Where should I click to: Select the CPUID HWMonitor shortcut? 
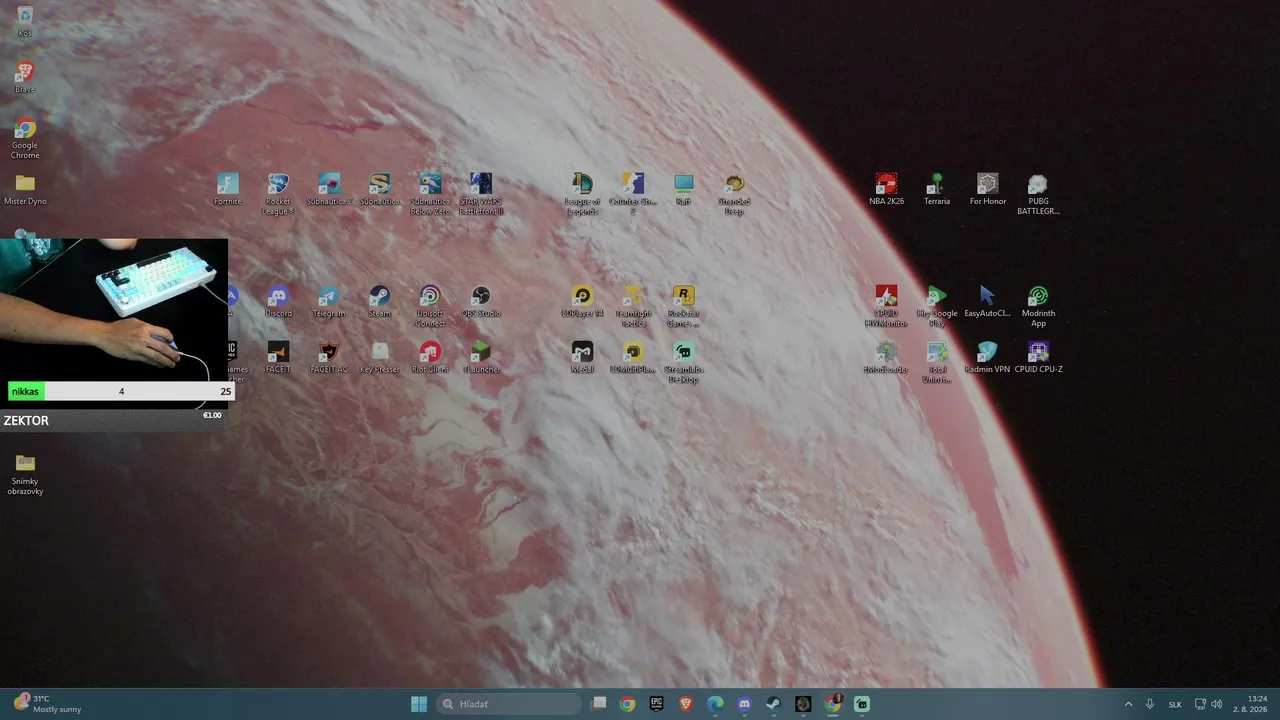tap(886, 306)
